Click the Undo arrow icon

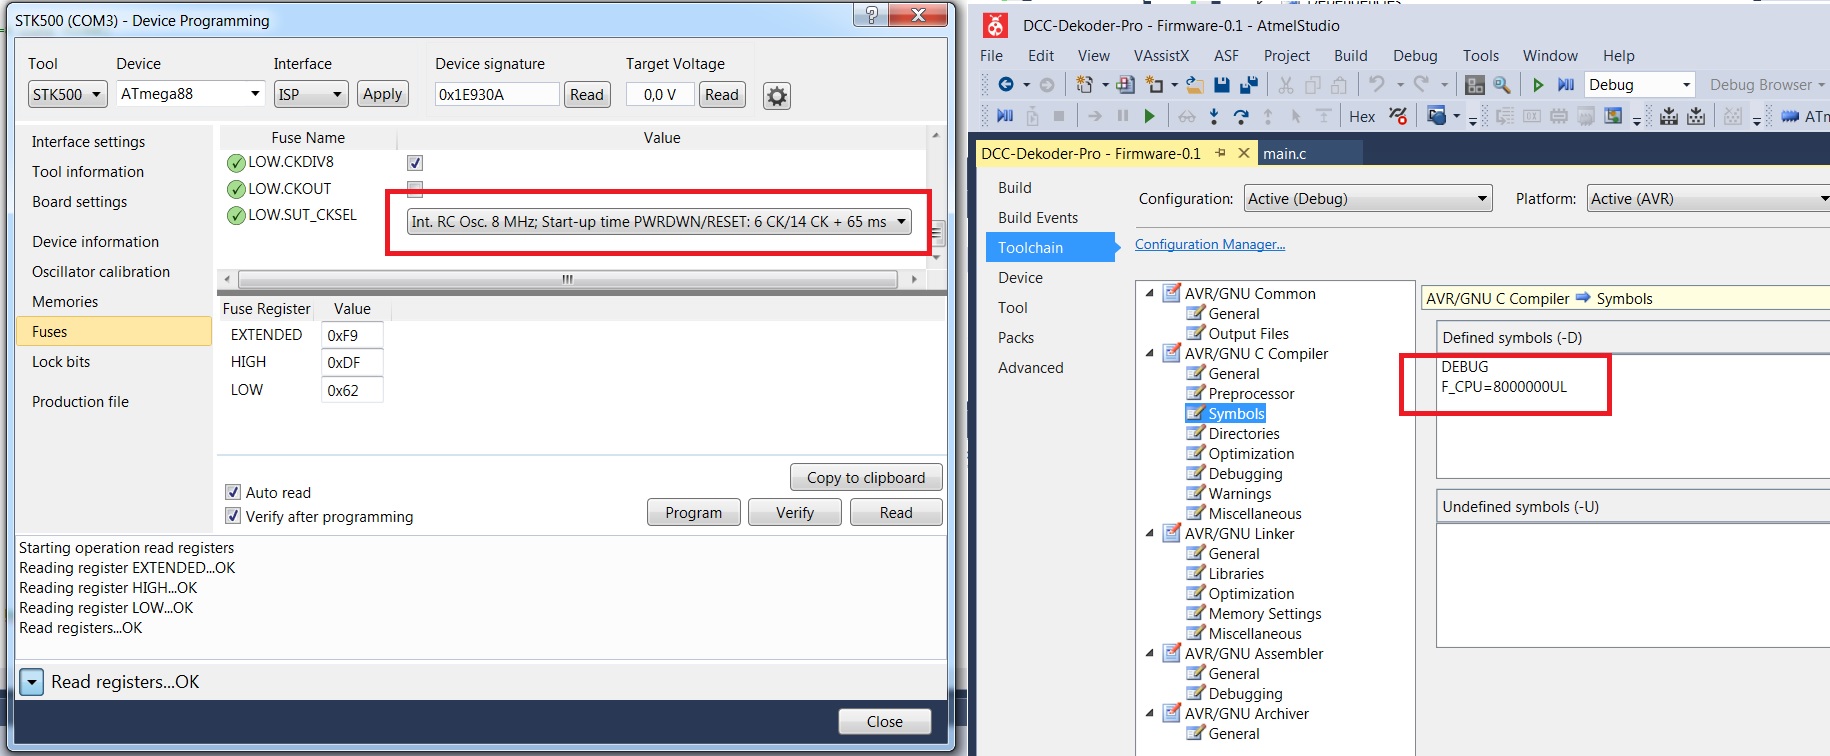(x=1377, y=85)
